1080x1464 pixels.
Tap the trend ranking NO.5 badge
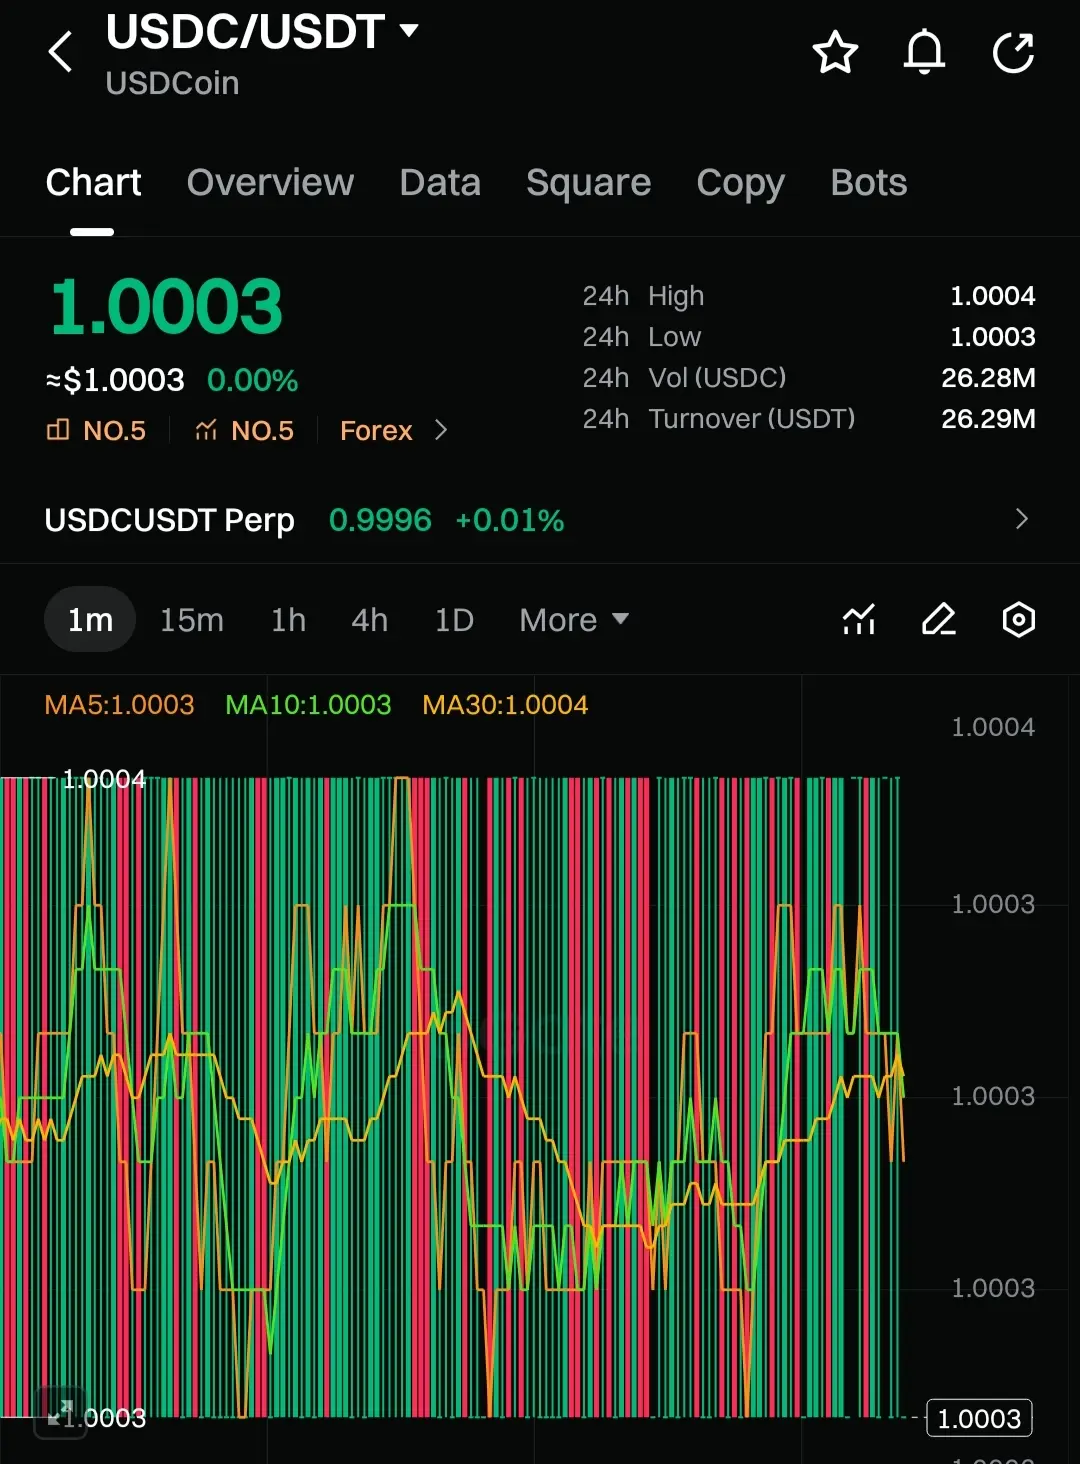coord(244,430)
